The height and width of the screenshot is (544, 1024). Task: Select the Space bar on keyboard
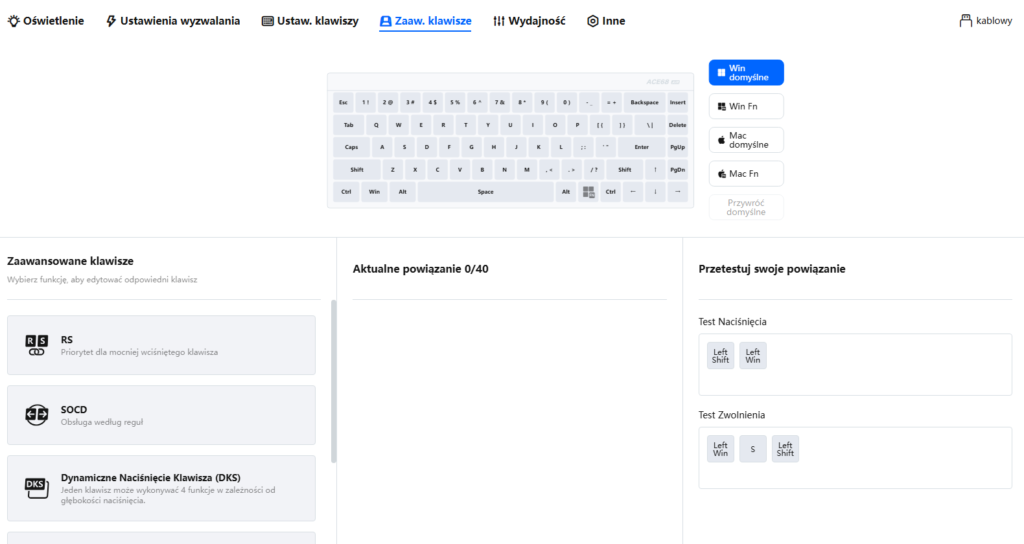click(485, 192)
